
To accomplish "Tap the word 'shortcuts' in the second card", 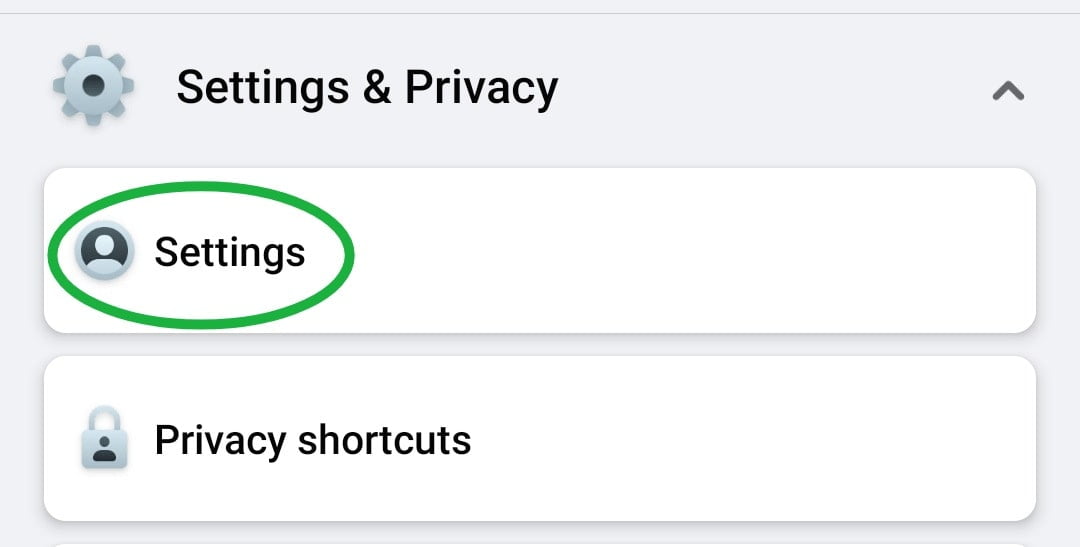I will tap(384, 441).
